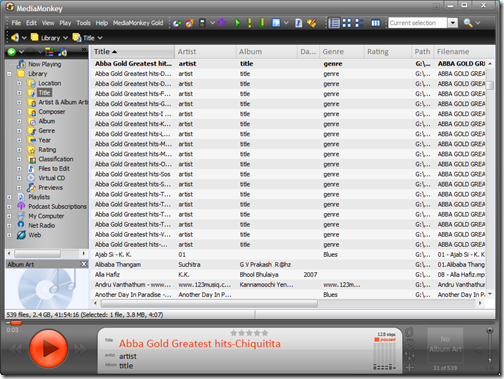
Task: Sort by the Album column header
Action: pyautogui.click(x=267, y=52)
